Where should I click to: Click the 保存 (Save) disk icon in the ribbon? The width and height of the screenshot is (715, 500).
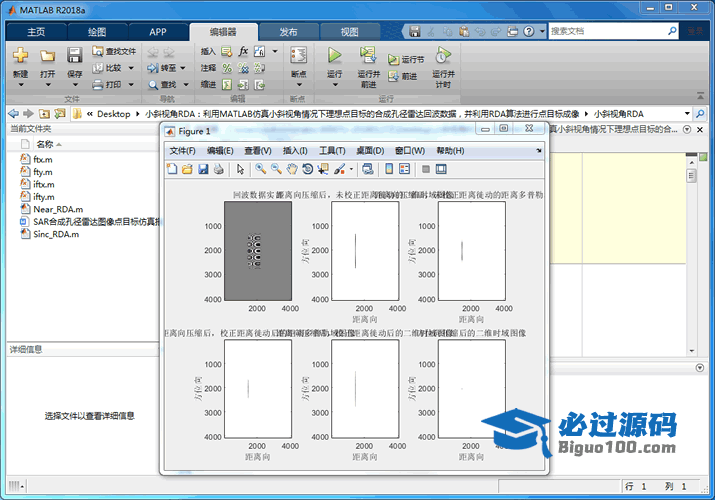tap(74, 55)
